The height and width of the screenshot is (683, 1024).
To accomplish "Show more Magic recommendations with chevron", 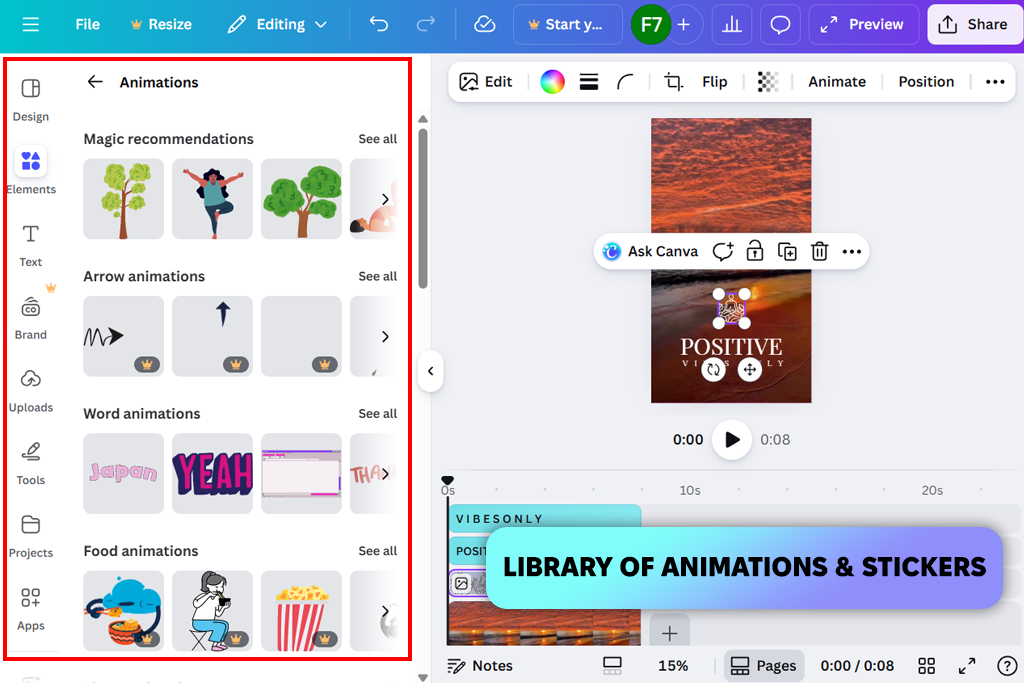I will coord(385,199).
